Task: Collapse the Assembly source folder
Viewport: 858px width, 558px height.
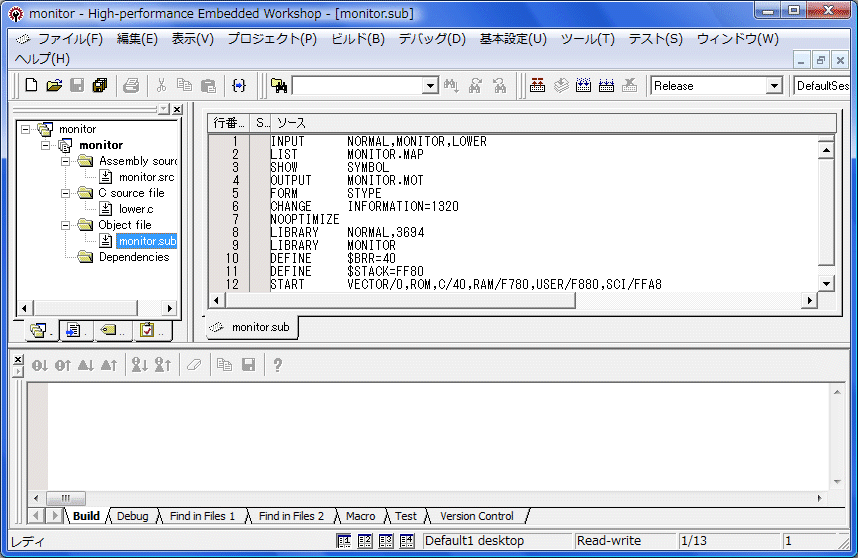Action: 66,161
